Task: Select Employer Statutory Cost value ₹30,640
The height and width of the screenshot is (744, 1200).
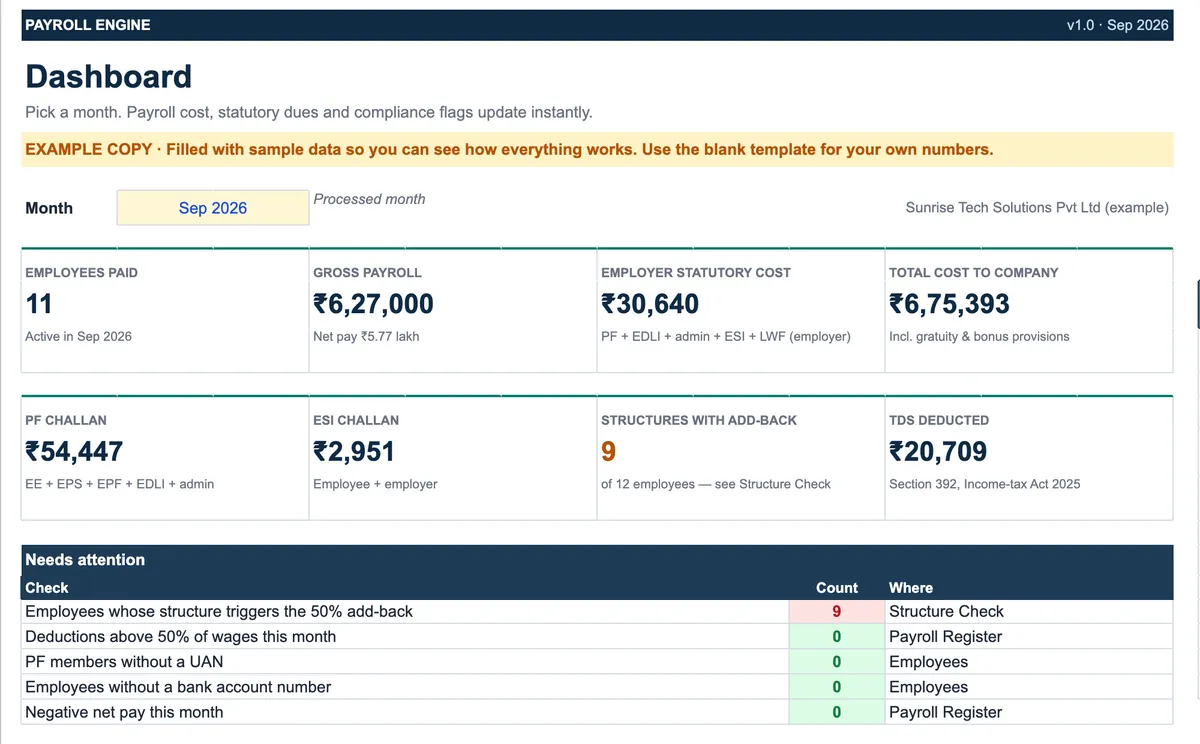Action: pyautogui.click(x=650, y=304)
